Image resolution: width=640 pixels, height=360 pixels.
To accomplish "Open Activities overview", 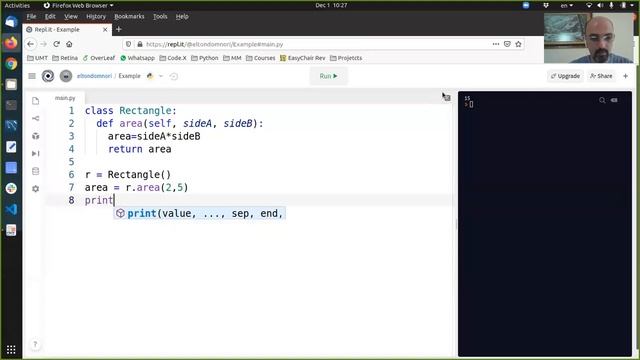I will (x=17, y=5).
